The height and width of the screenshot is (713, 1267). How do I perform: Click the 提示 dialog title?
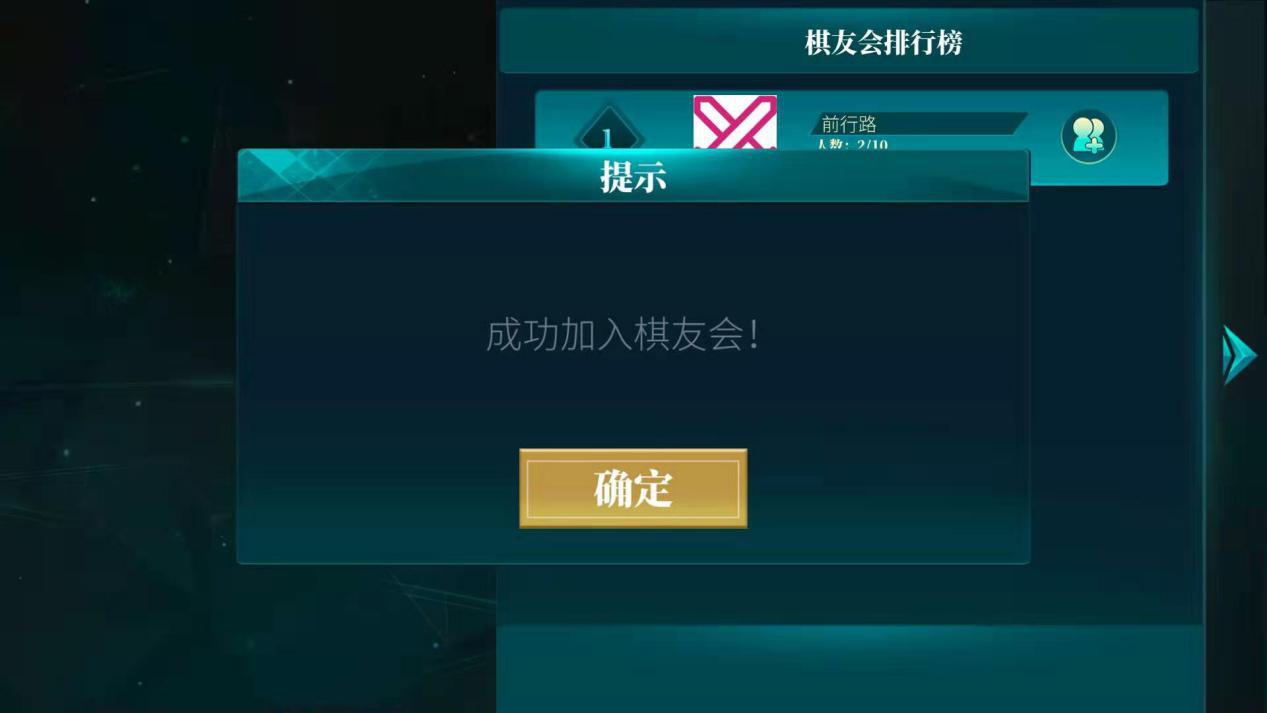633,176
